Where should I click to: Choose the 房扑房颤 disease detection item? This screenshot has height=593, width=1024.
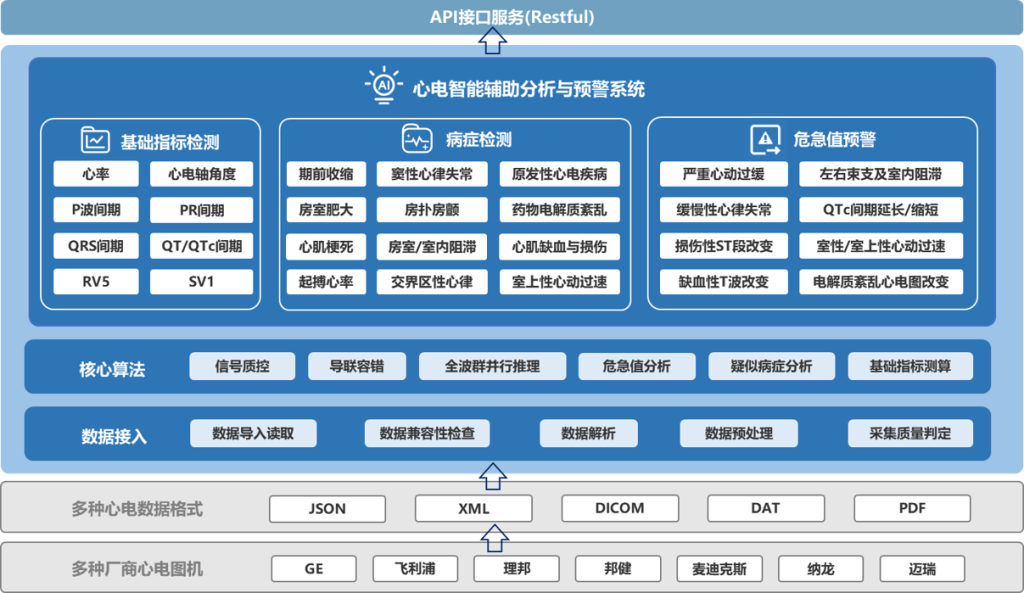tap(432, 210)
